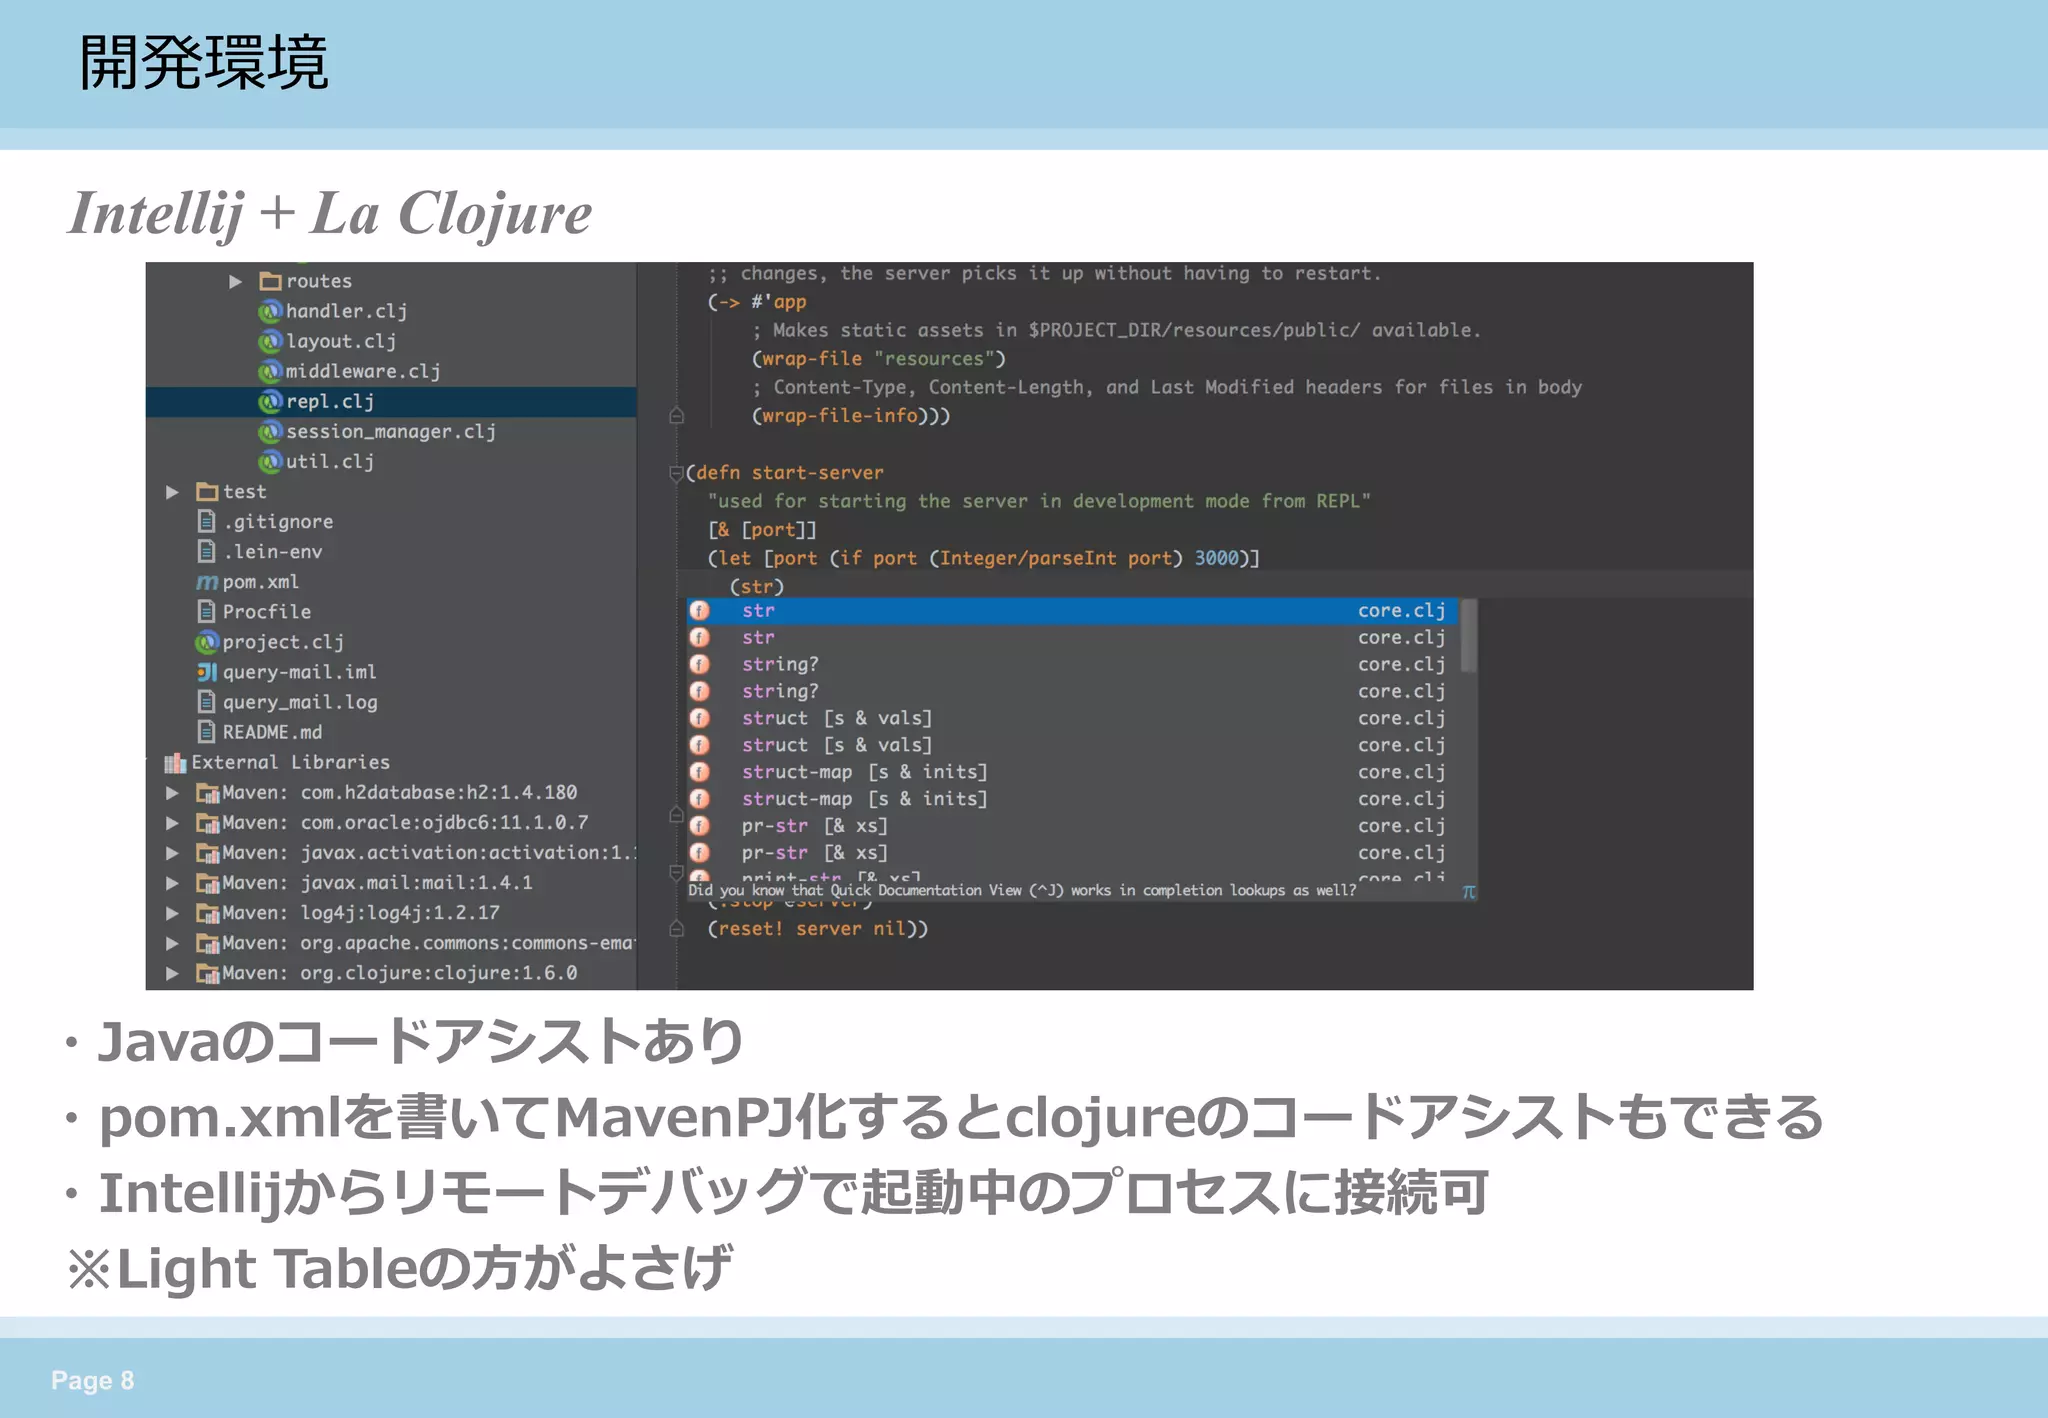Expand Maven com.oracle:ojdbc6:11.1.0.7 library

pos(172,823)
